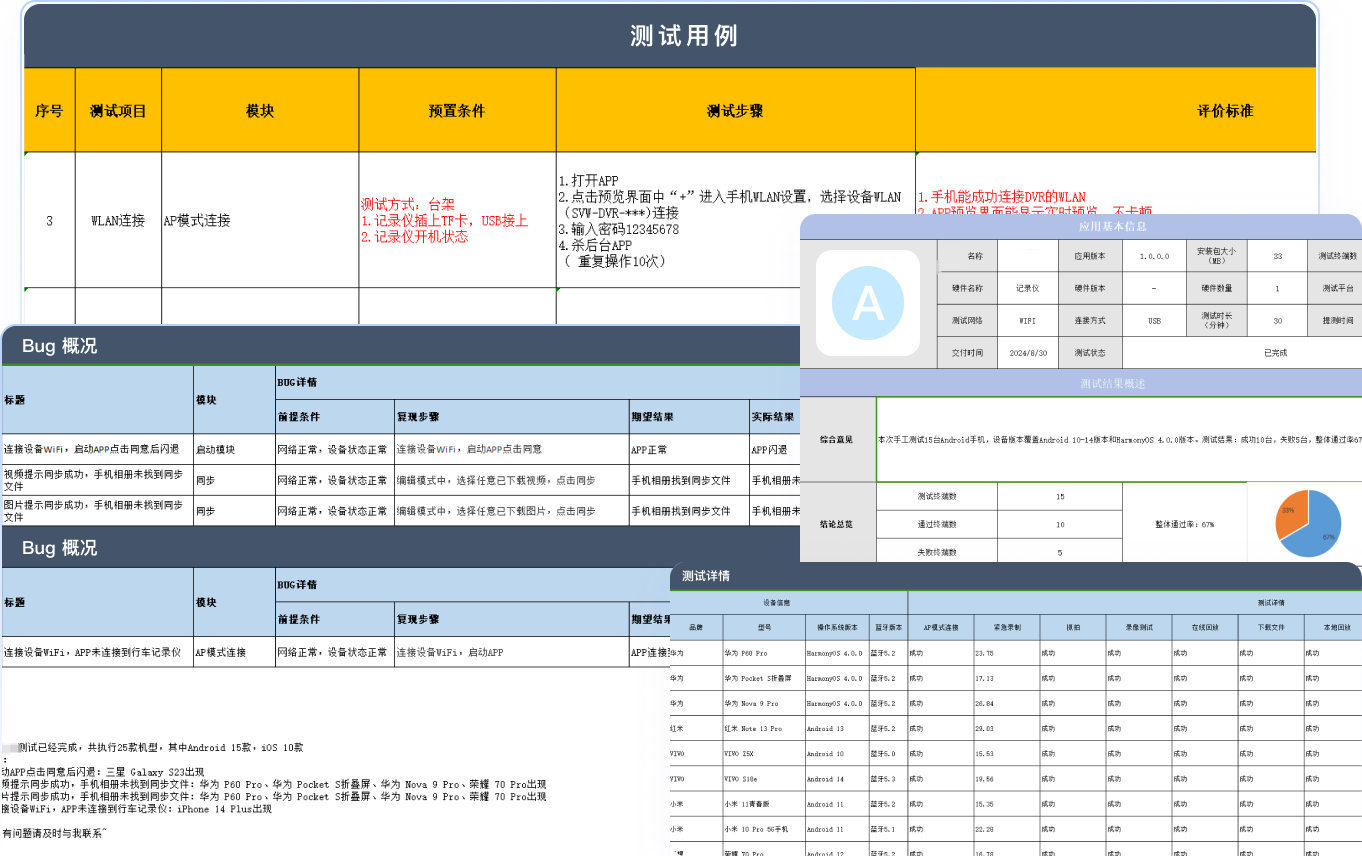Click the install package size value 33

(1277, 256)
